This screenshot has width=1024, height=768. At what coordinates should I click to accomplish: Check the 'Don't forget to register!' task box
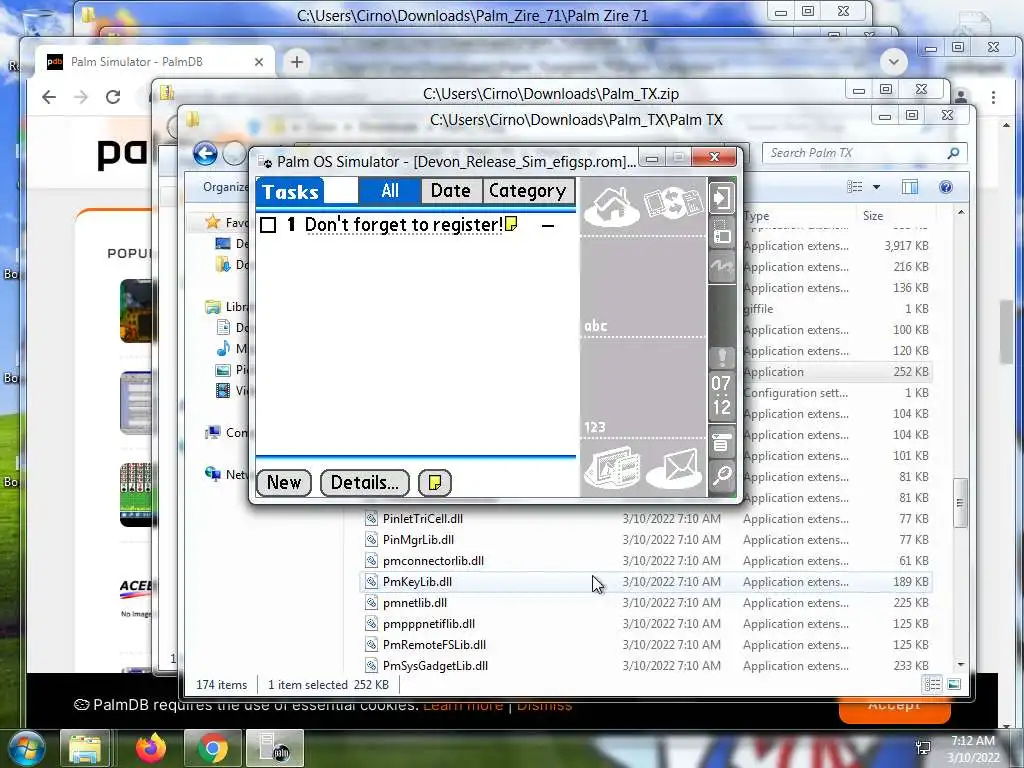pyautogui.click(x=268, y=225)
